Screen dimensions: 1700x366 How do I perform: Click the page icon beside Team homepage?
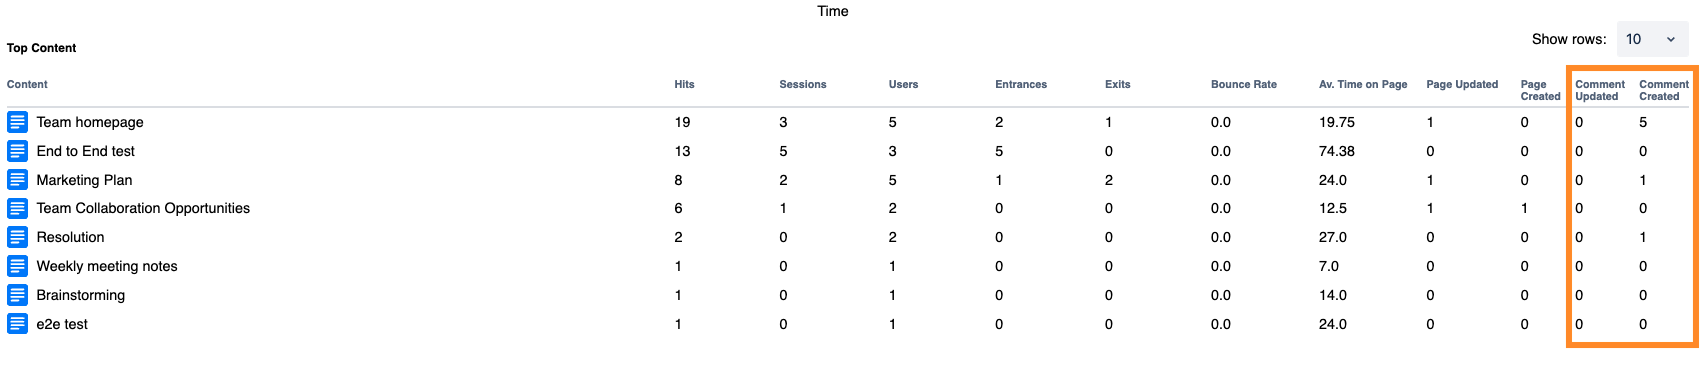coord(18,122)
